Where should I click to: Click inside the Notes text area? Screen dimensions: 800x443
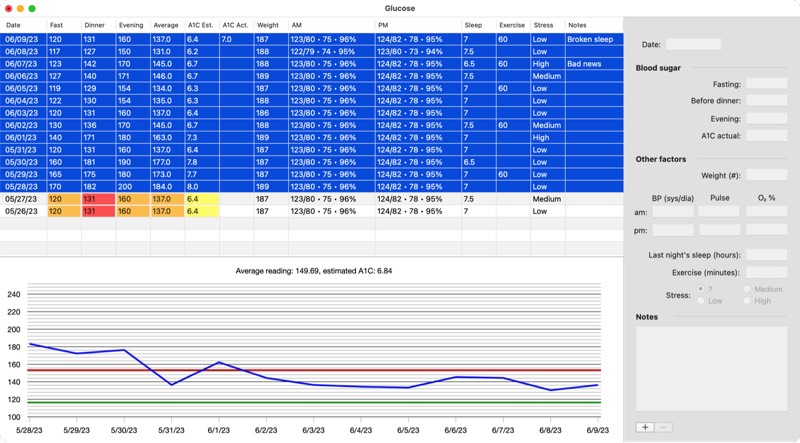(711, 368)
